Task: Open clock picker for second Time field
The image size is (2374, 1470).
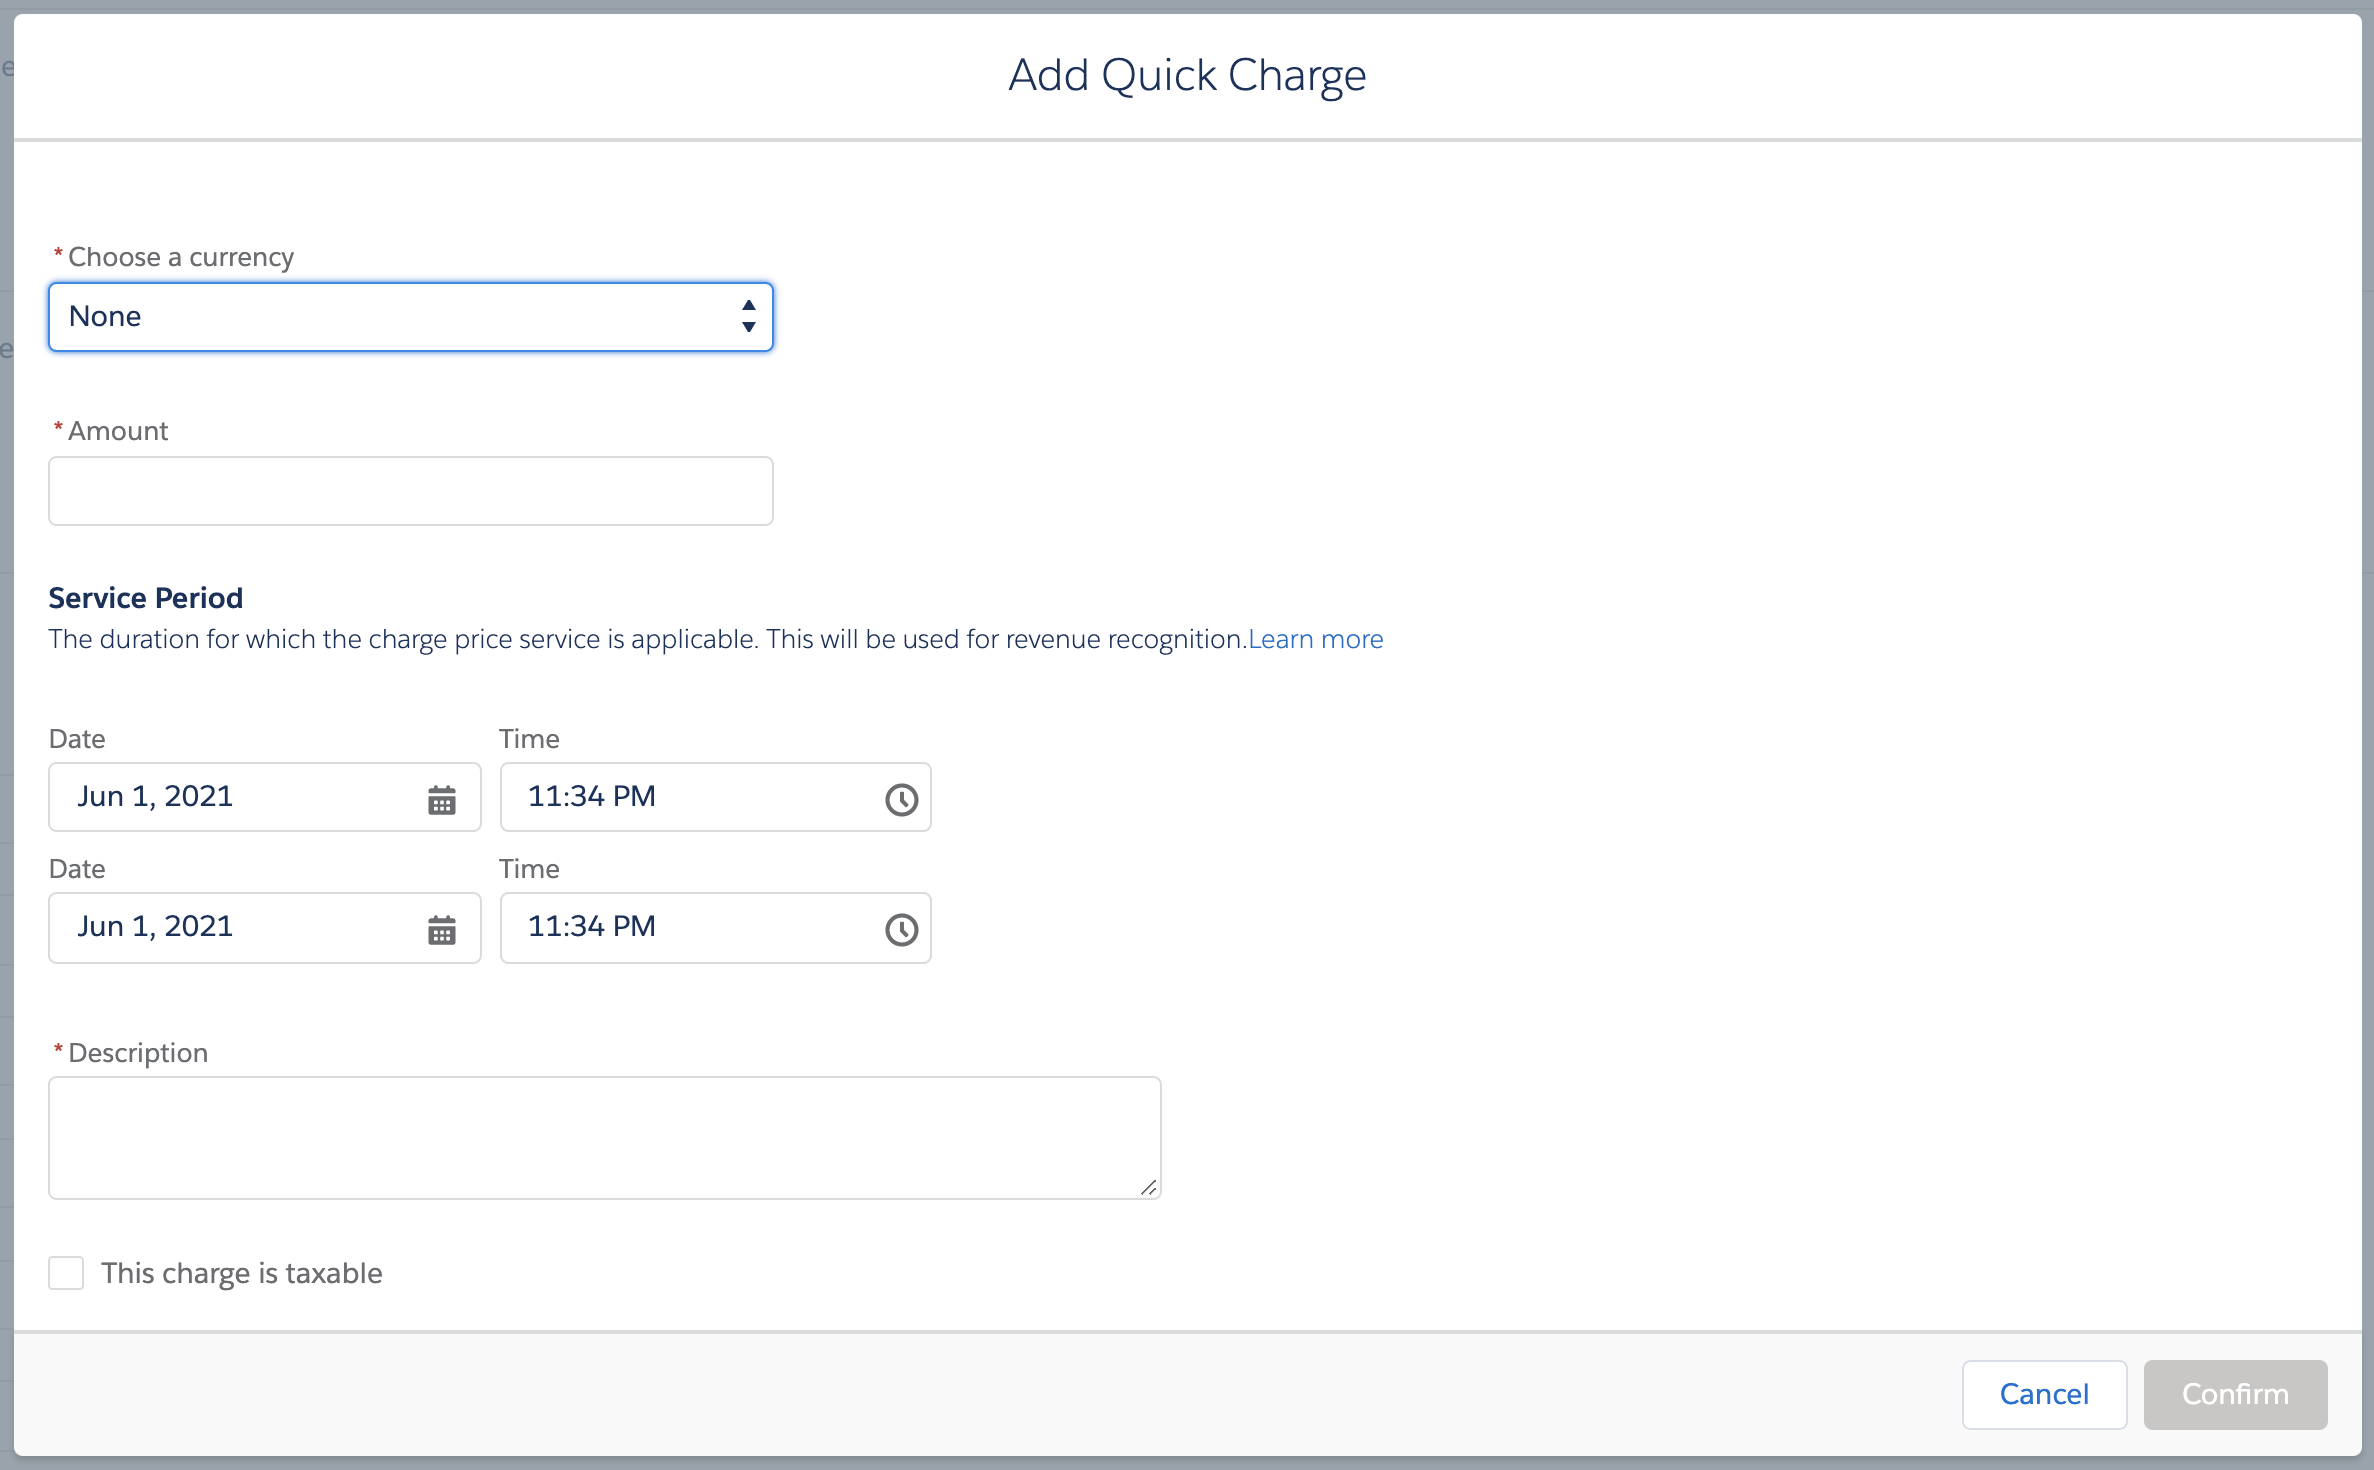Action: click(x=901, y=929)
